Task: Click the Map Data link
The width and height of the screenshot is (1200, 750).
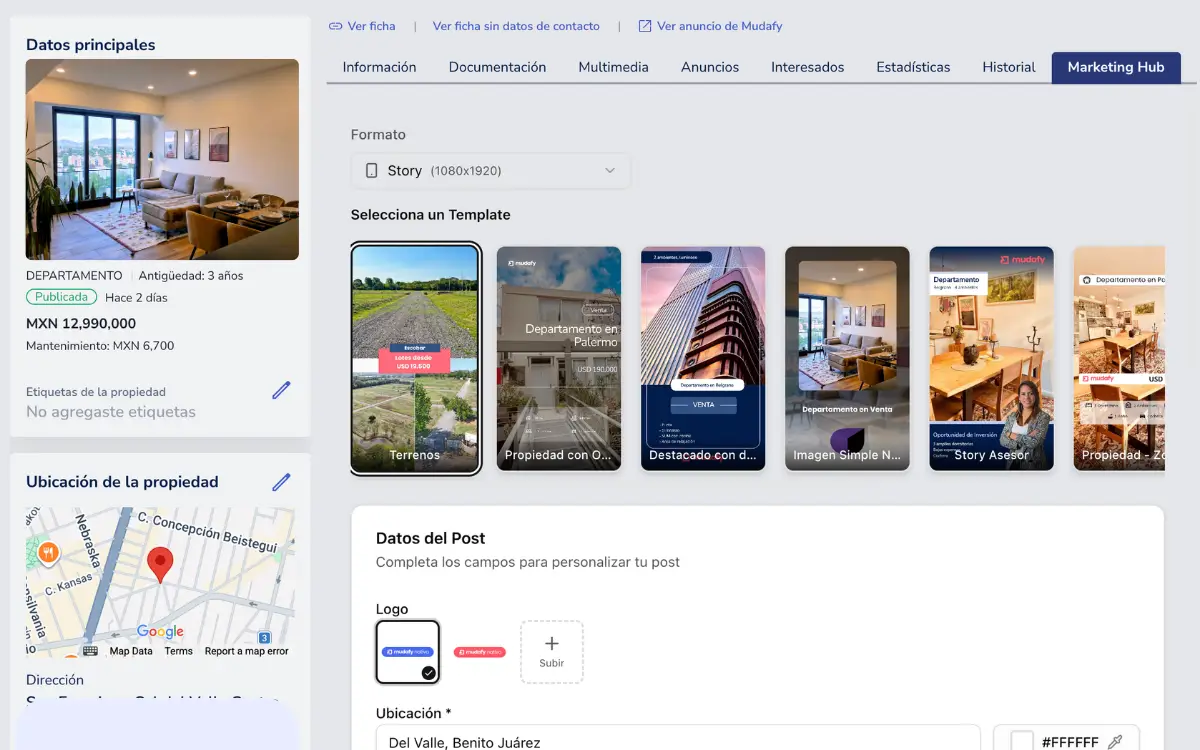Action: [x=131, y=651]
